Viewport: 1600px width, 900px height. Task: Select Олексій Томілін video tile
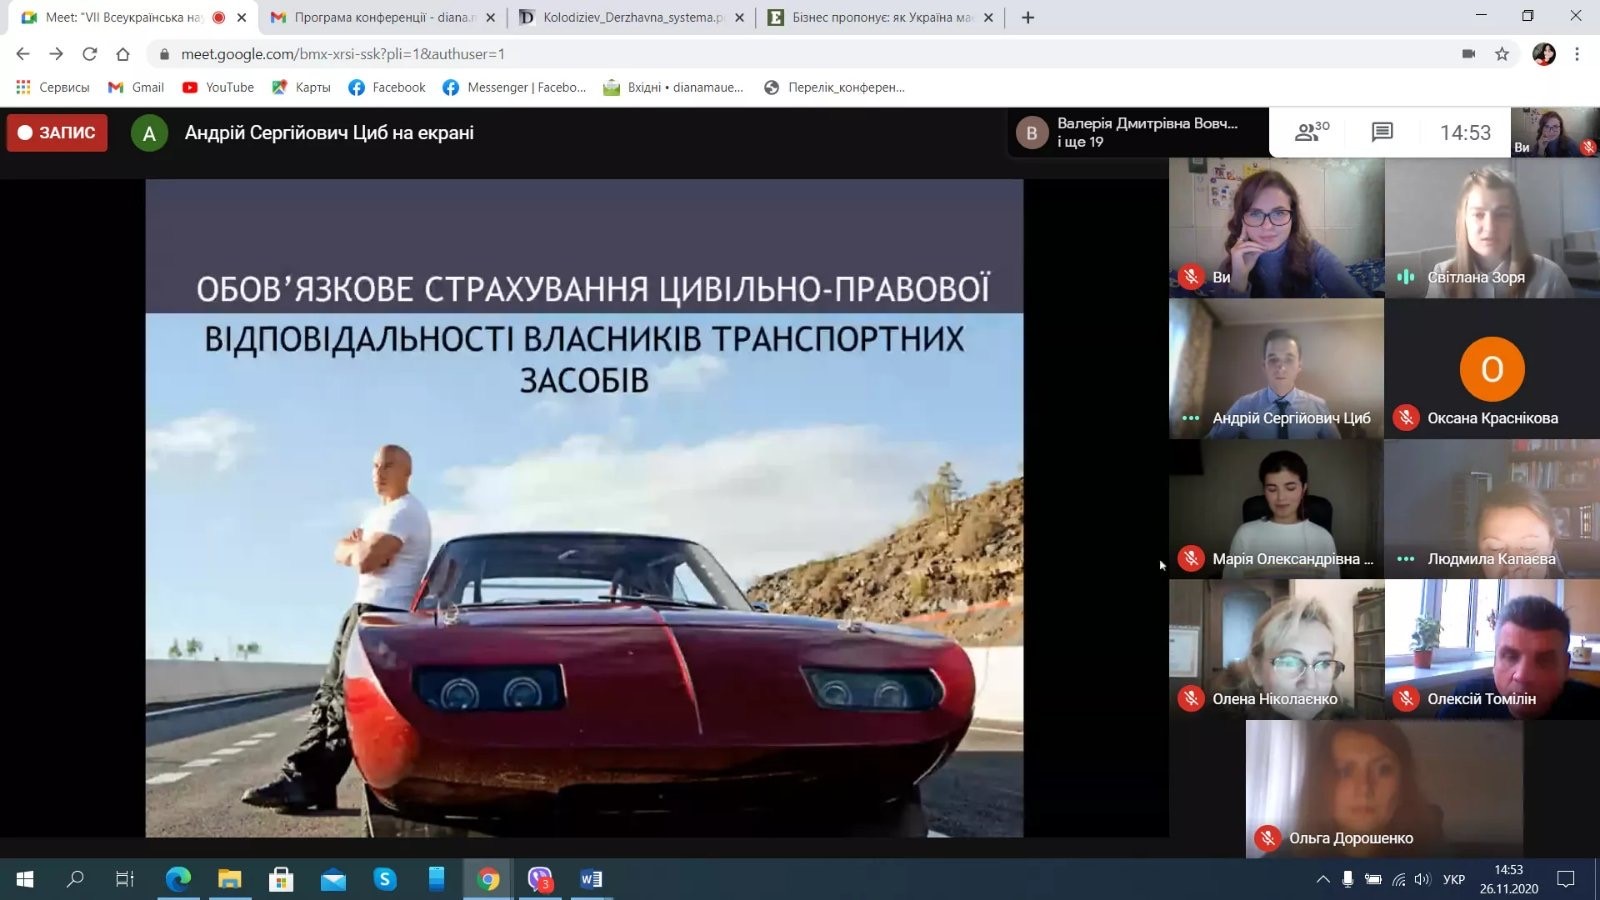(x=1492, y=649)
